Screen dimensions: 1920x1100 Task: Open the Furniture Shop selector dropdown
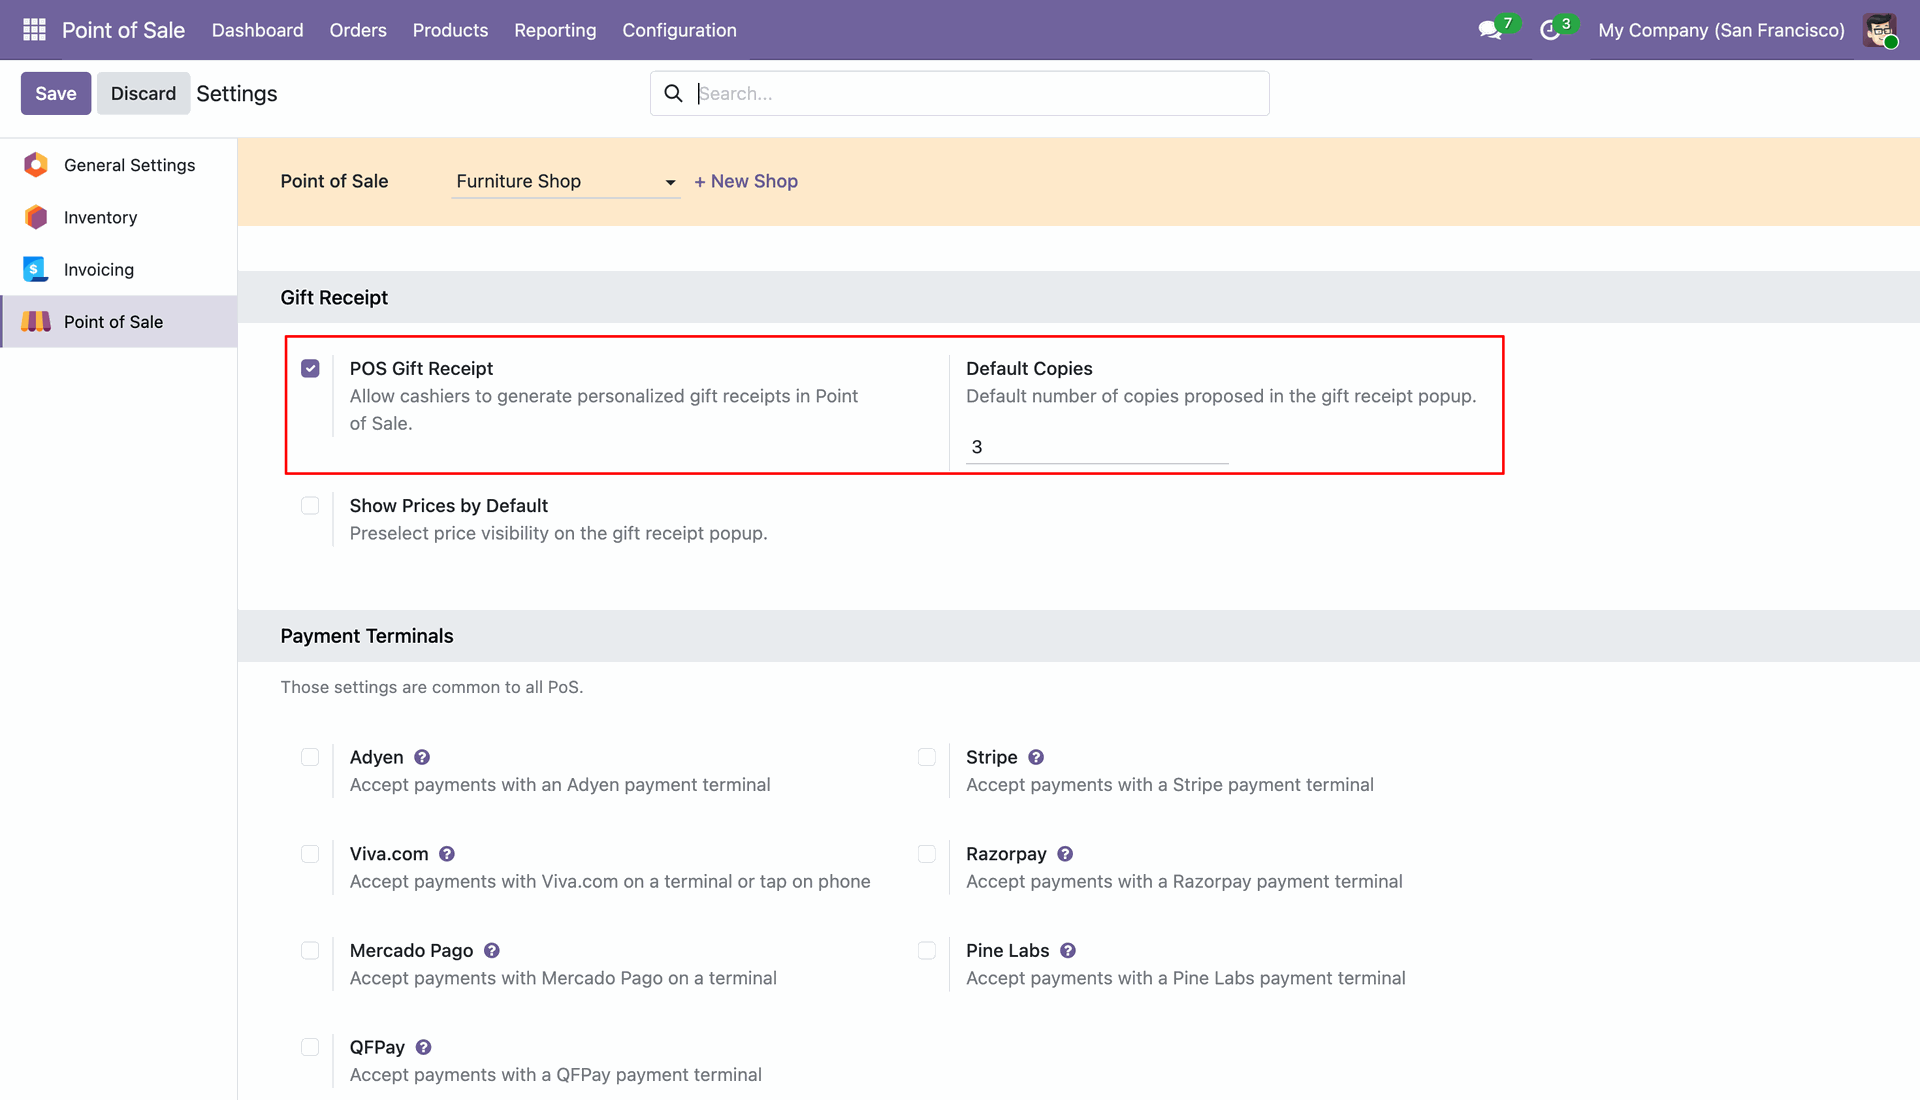coord(566,181)
